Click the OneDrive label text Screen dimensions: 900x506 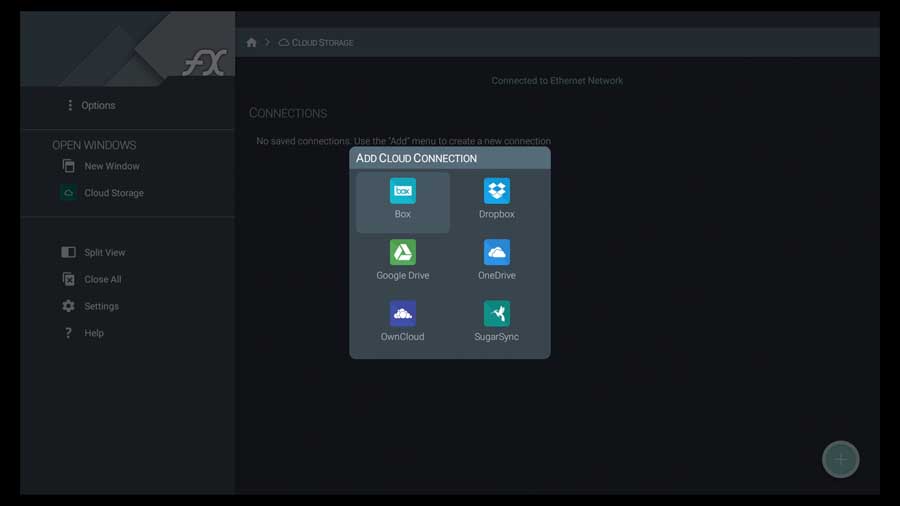point(496,275)
